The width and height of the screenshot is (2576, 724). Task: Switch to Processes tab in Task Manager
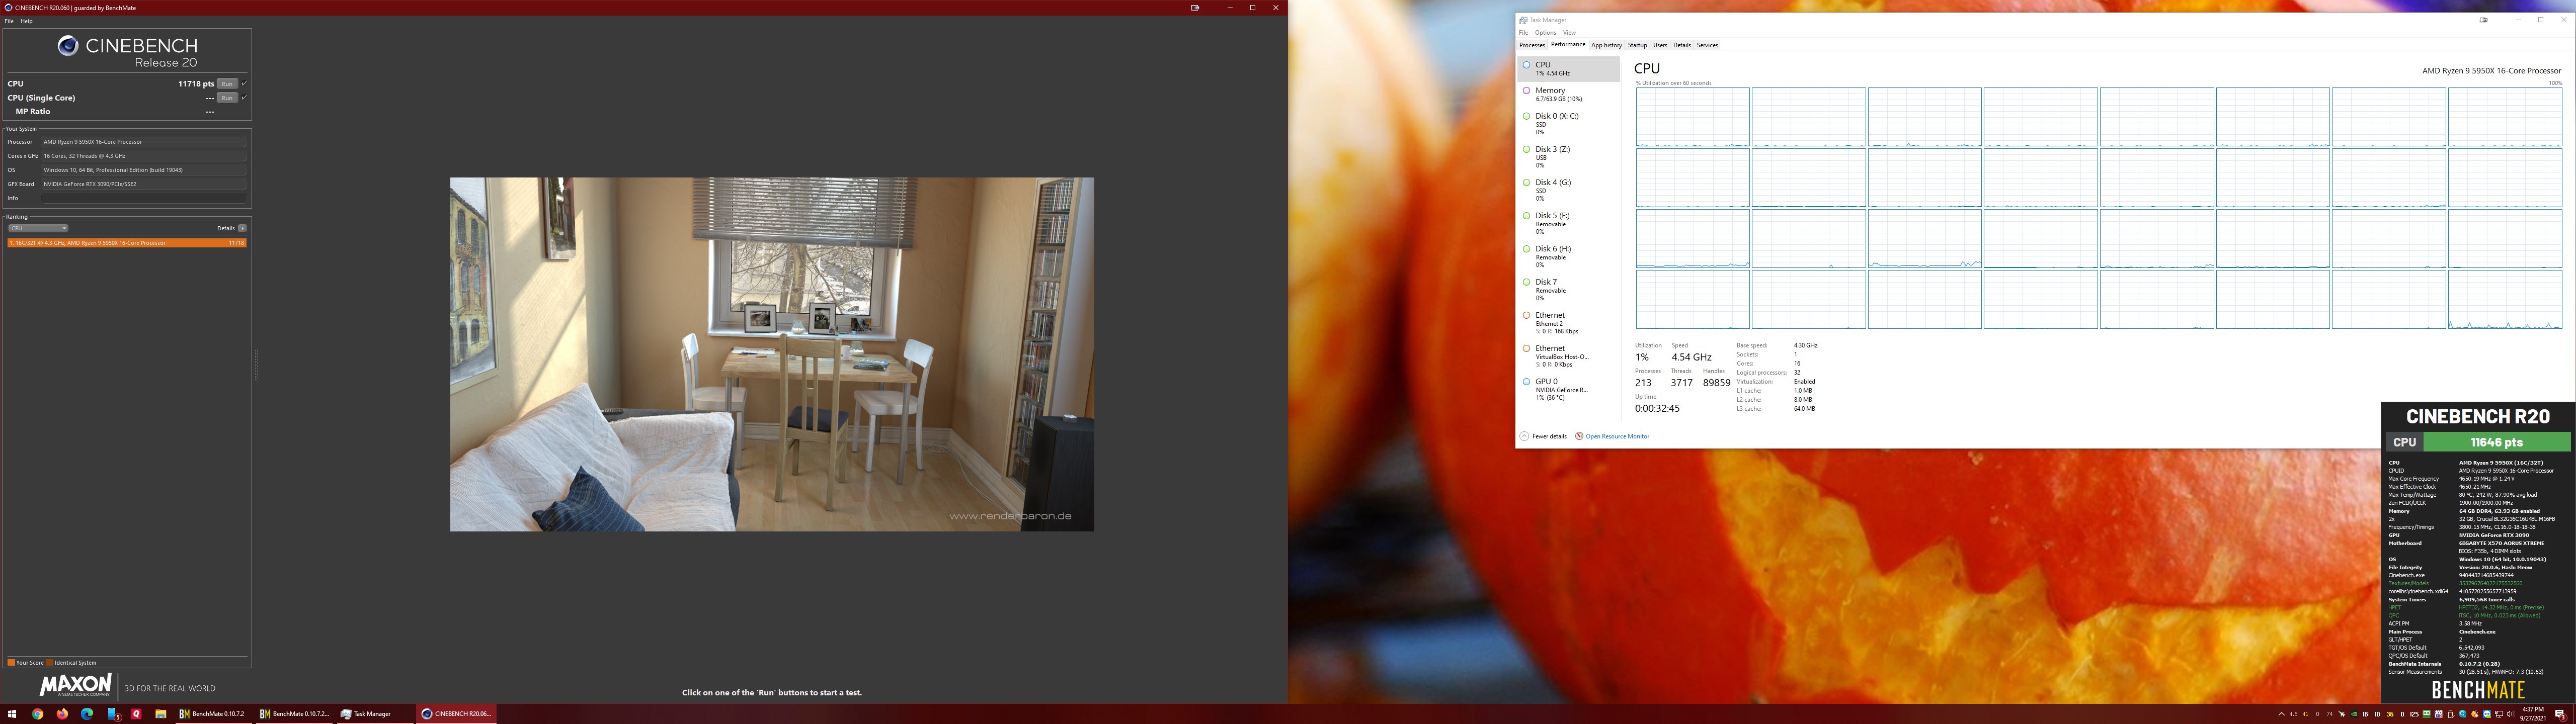tap(1532, 45)
